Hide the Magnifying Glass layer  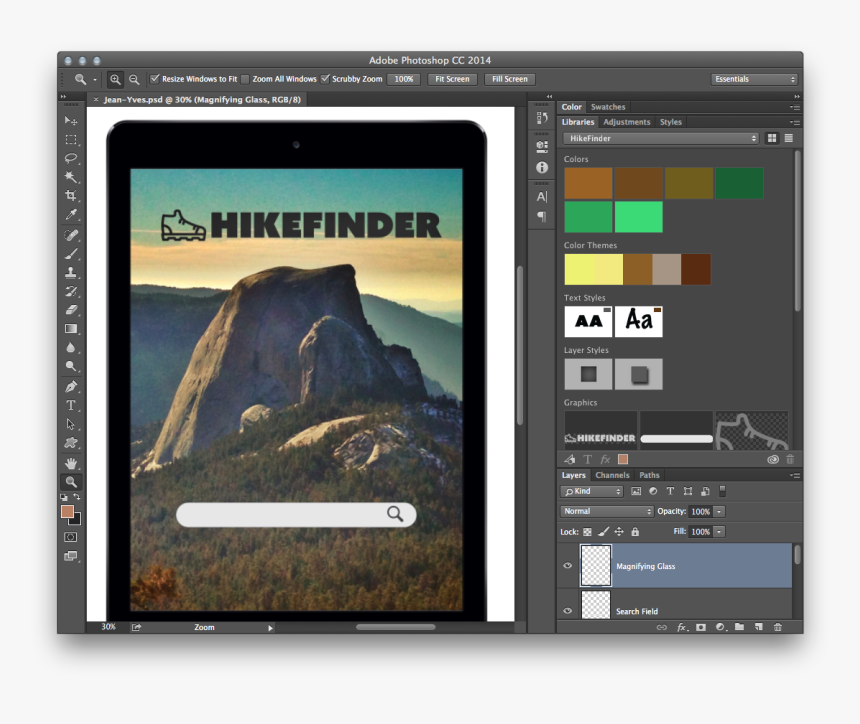pyautogui.click(x=568, y=565)
